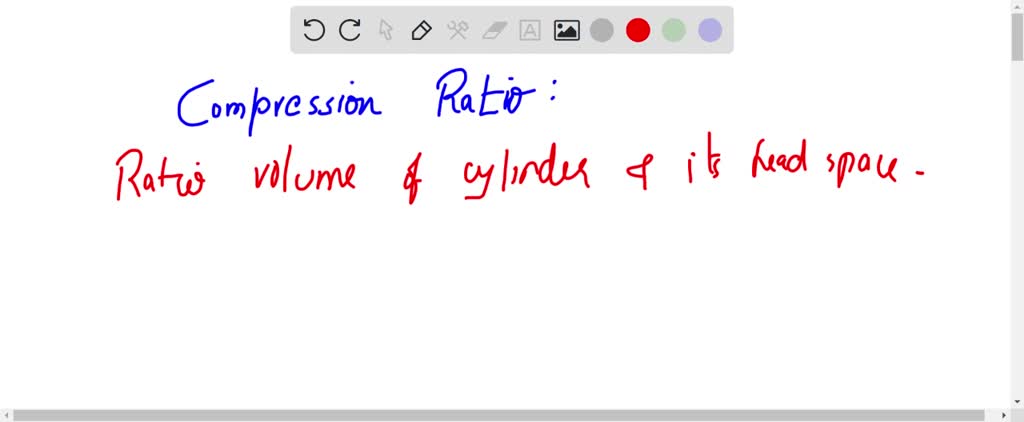Insert an image with picture icon
Image resolution: width=1024 pixels, height=422 pixels.
(x=566, y=30)
